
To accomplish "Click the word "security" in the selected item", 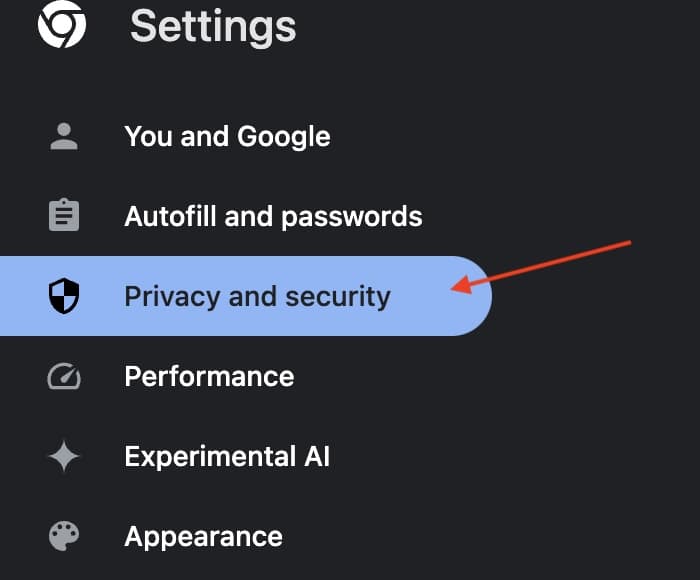I will pos(339,296).
